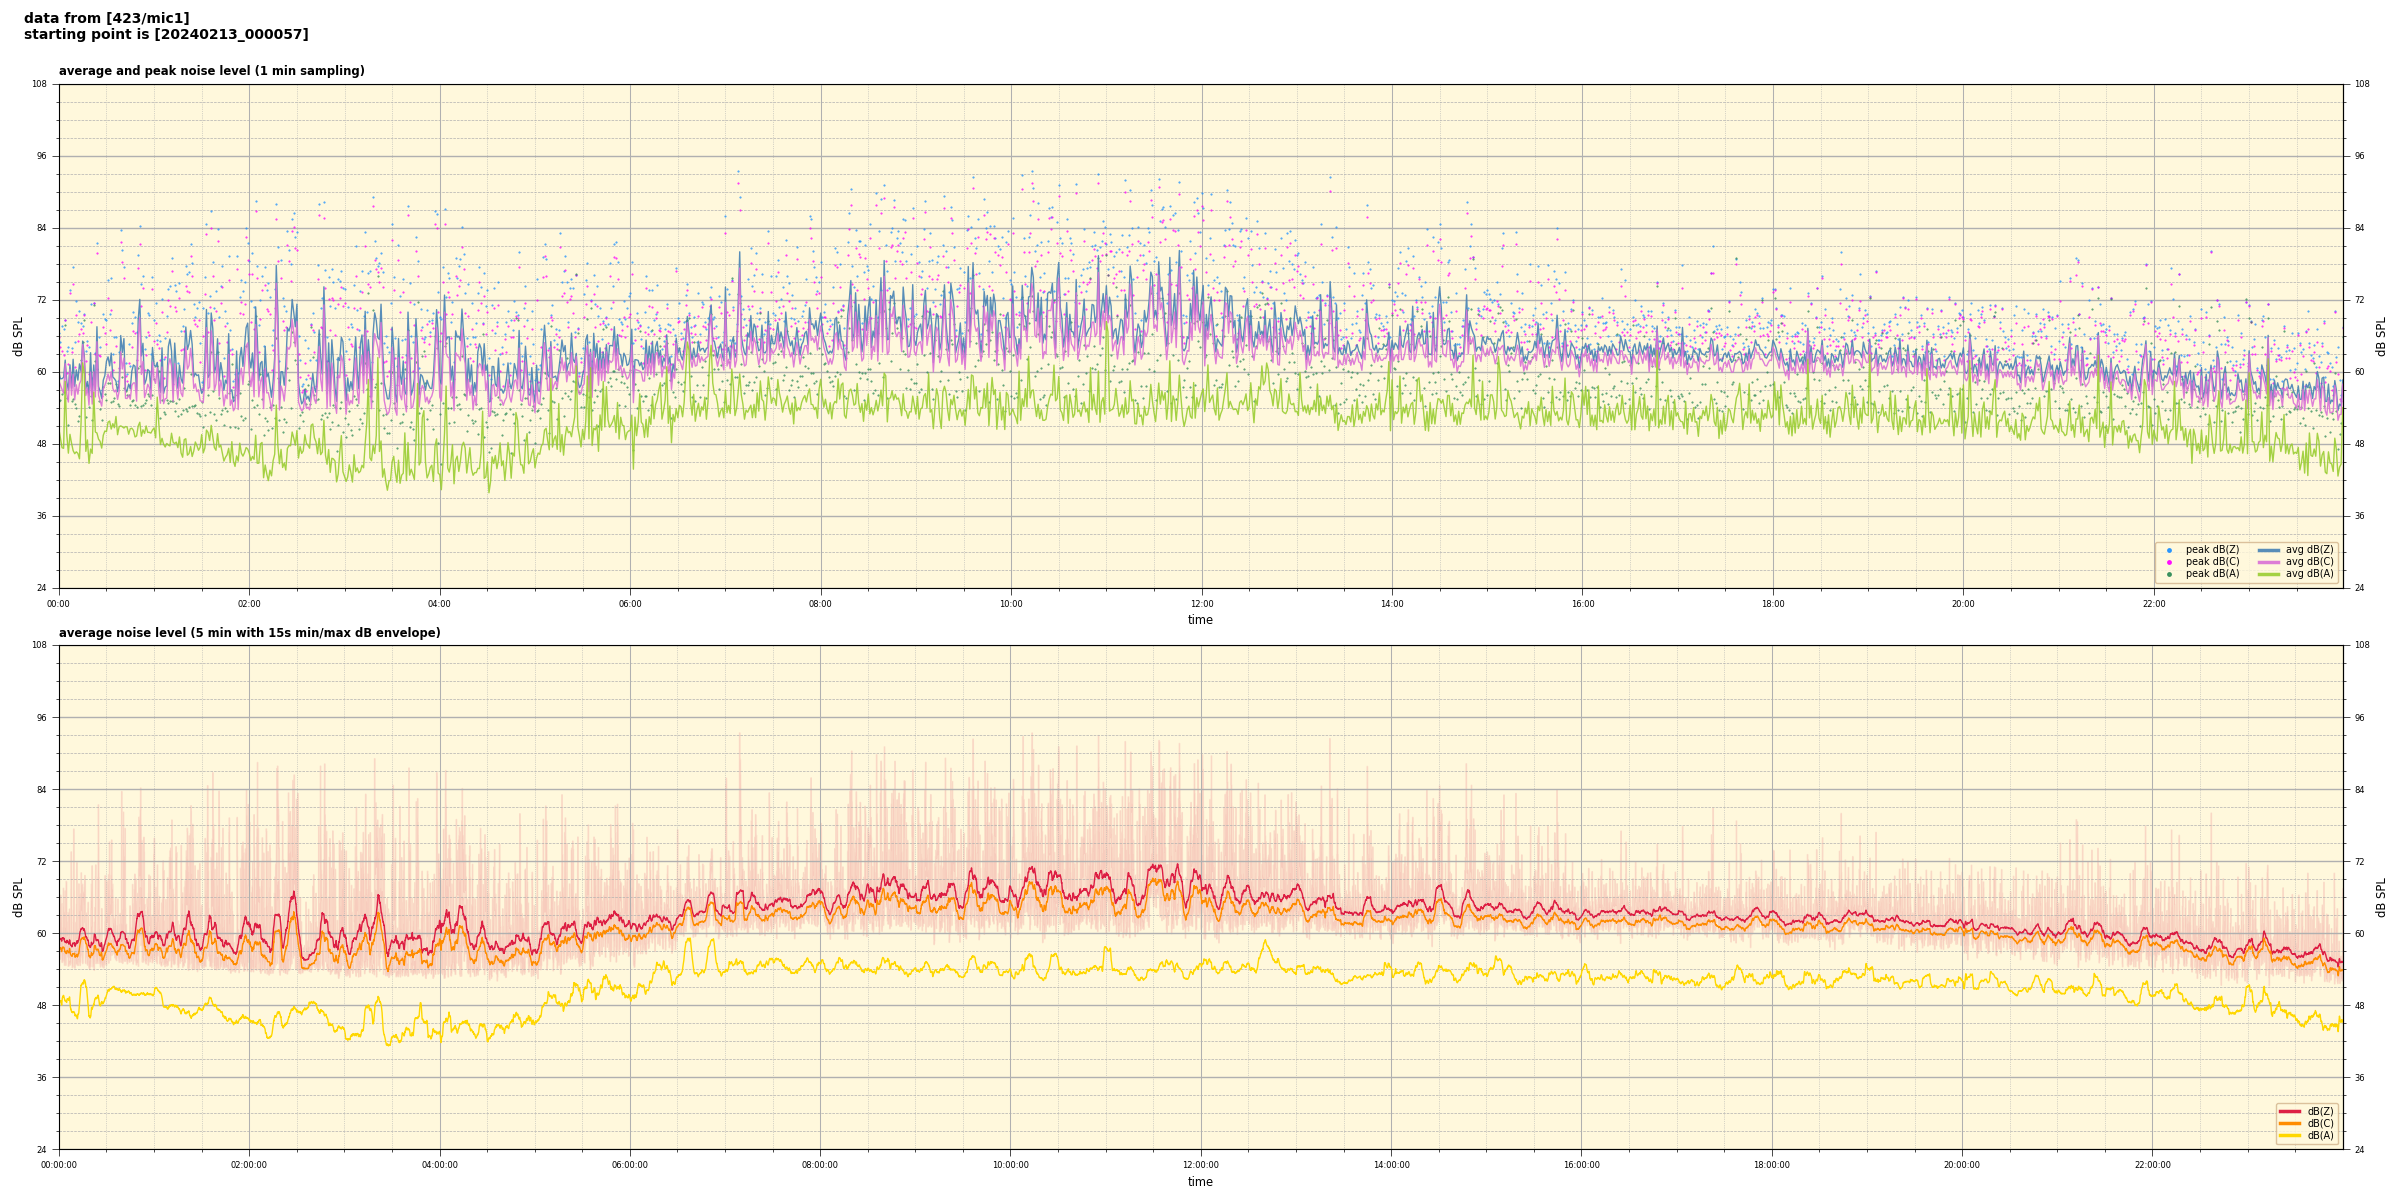Click the avg dB(A) green legend line
Image resolution: width=2400 pixels, height=1200 pixels.
coord(2269,574)
